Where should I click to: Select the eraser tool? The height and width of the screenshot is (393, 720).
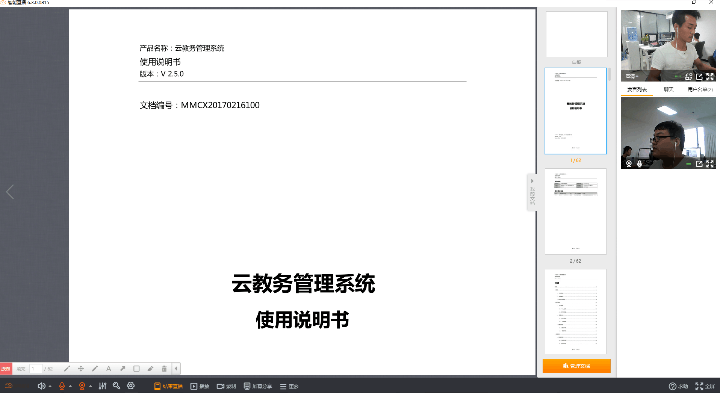[150, 369]
